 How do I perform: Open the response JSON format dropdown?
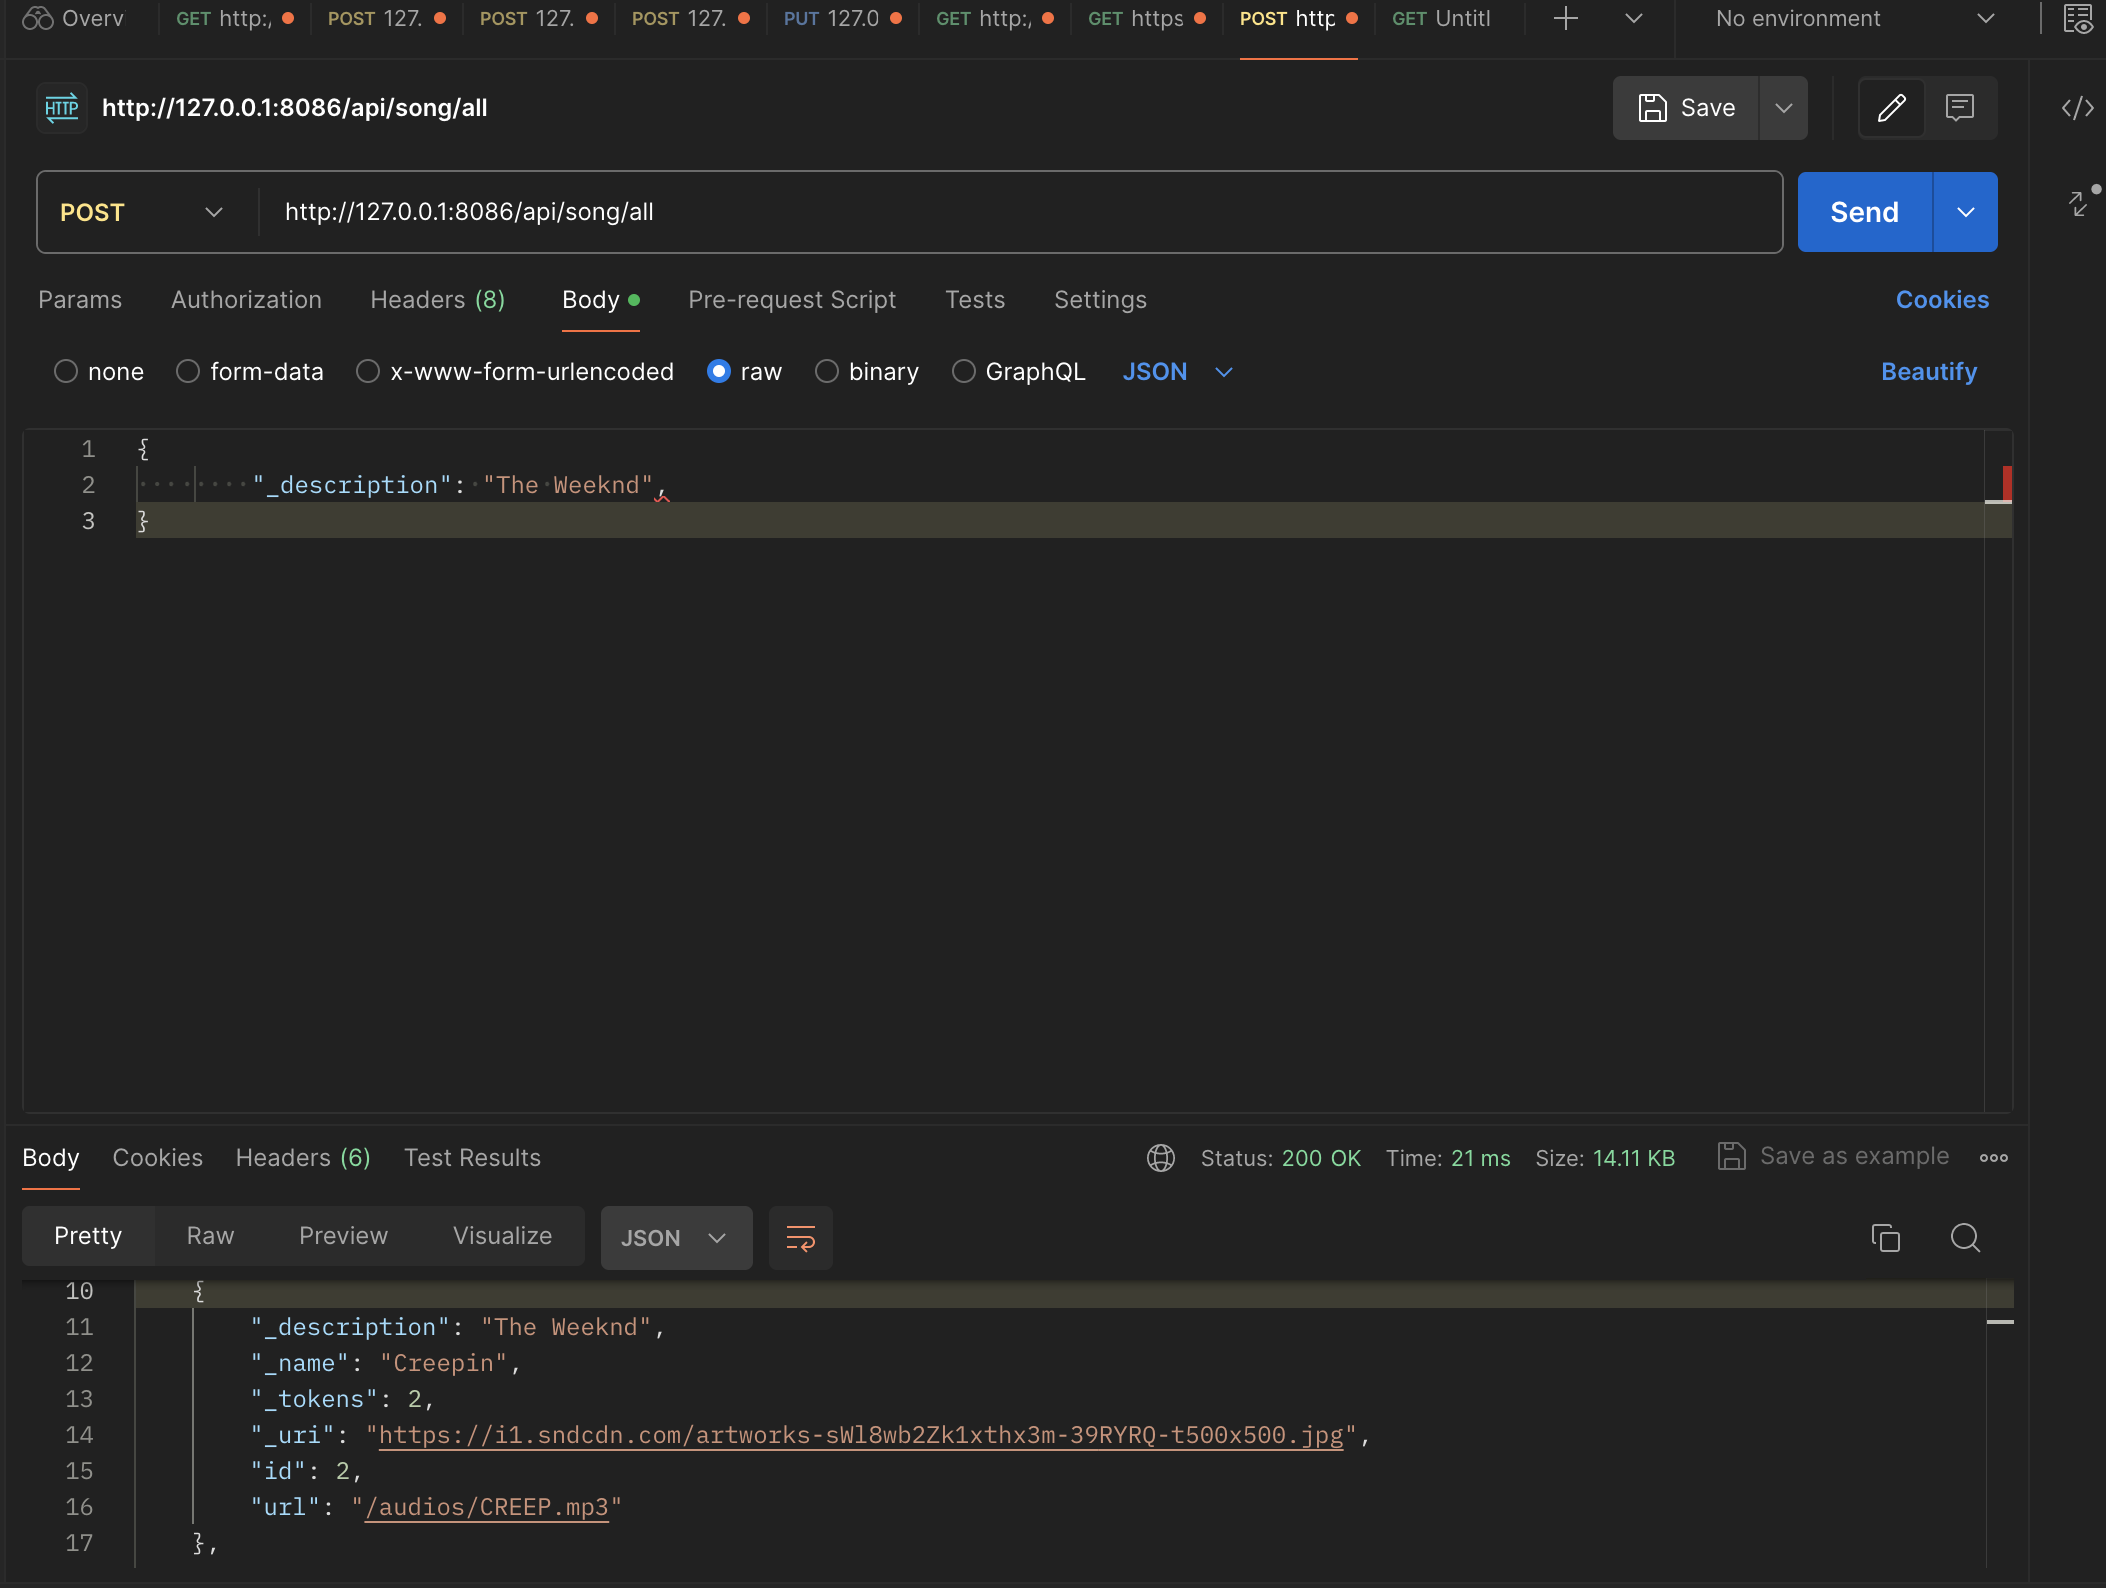tap(676, 1238)
